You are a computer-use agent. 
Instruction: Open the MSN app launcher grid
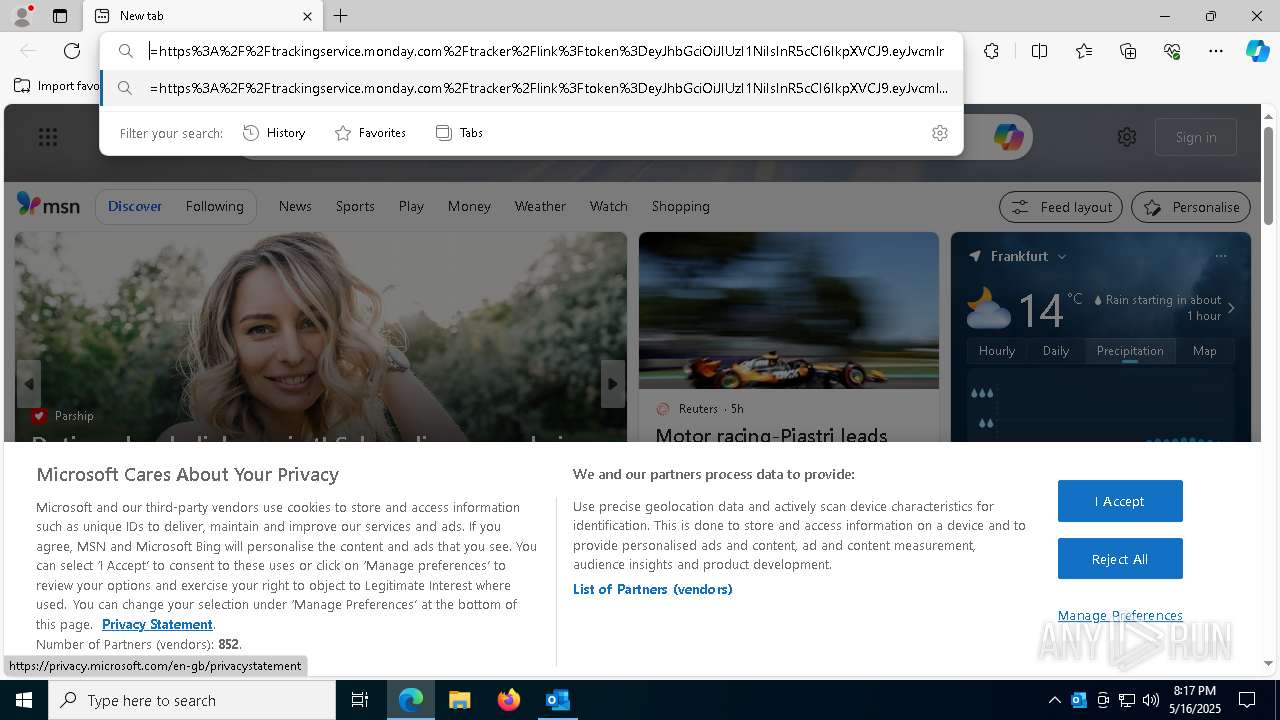tap(48, 137)
